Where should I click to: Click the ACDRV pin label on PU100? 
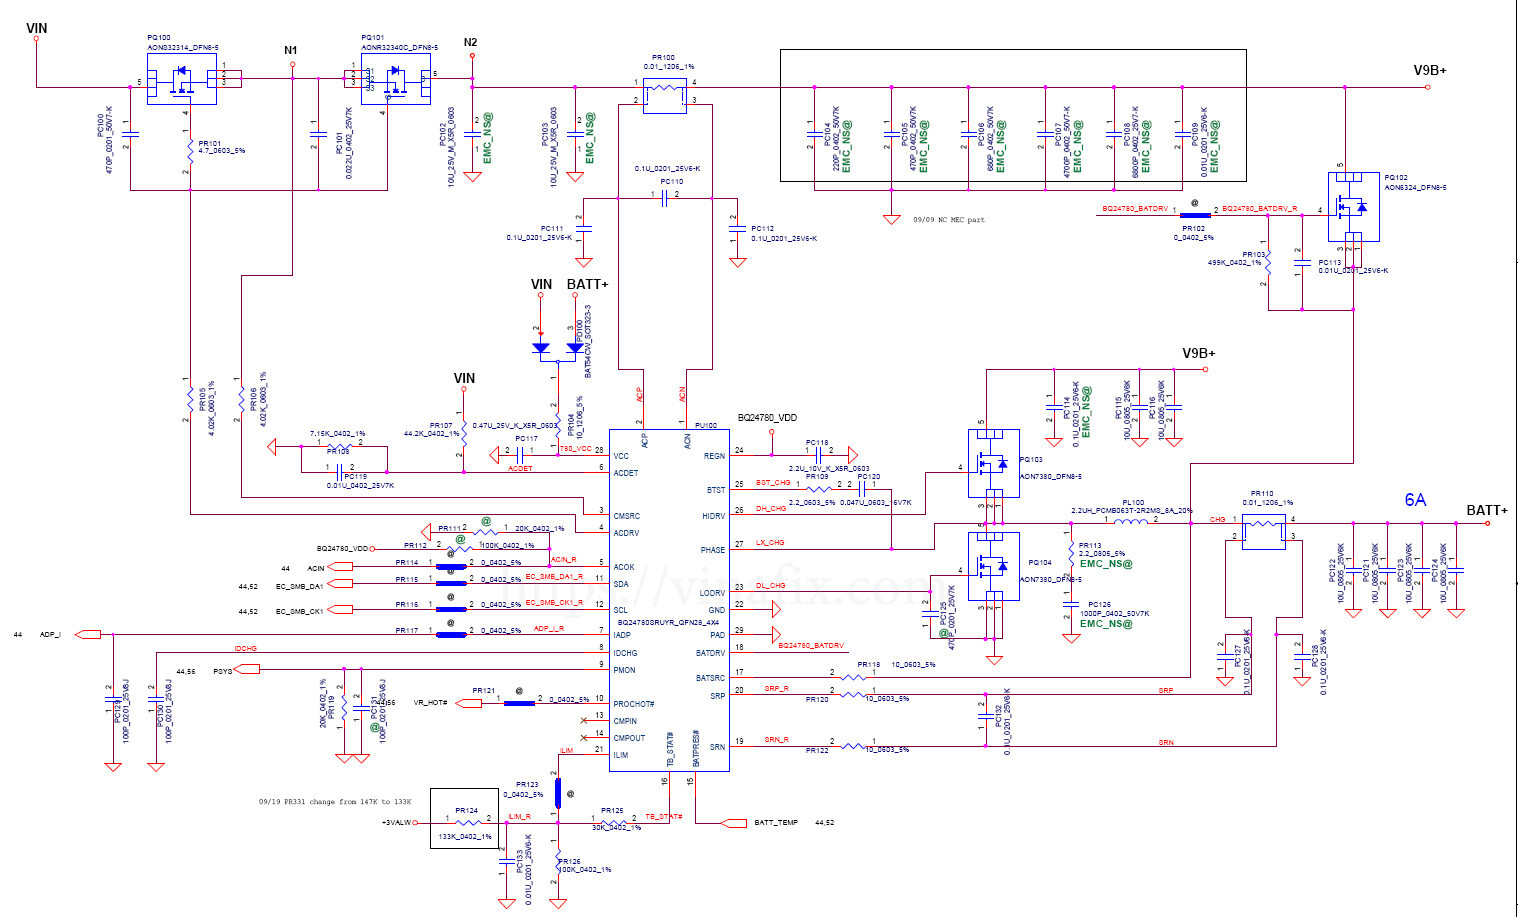pyautogui.click(x=626, y=533)
